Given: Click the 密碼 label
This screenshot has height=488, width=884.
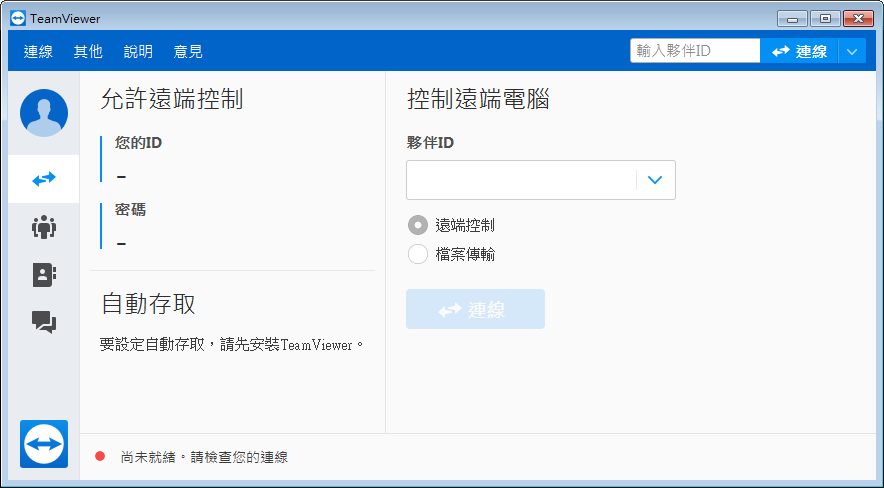Looking at the screenshot, I should click(x=130, y=210).
